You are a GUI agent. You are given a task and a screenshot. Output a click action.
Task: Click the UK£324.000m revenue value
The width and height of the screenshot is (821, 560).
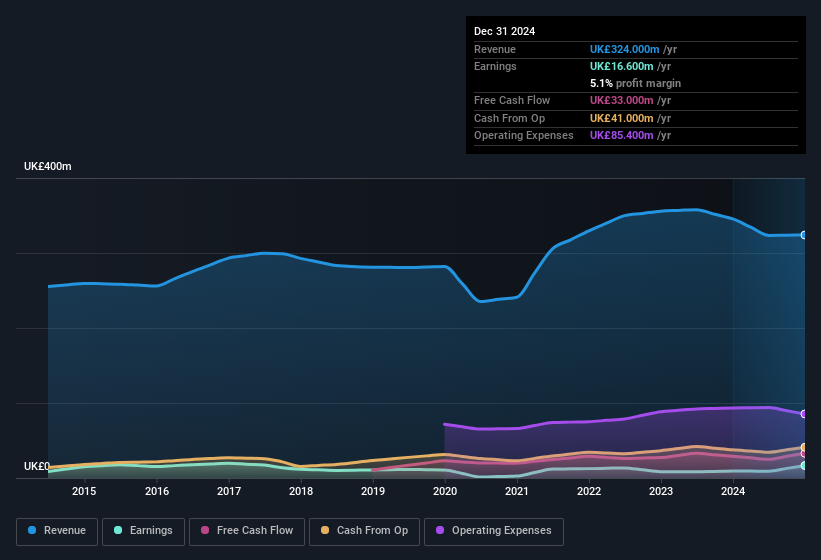pos(624,49)
